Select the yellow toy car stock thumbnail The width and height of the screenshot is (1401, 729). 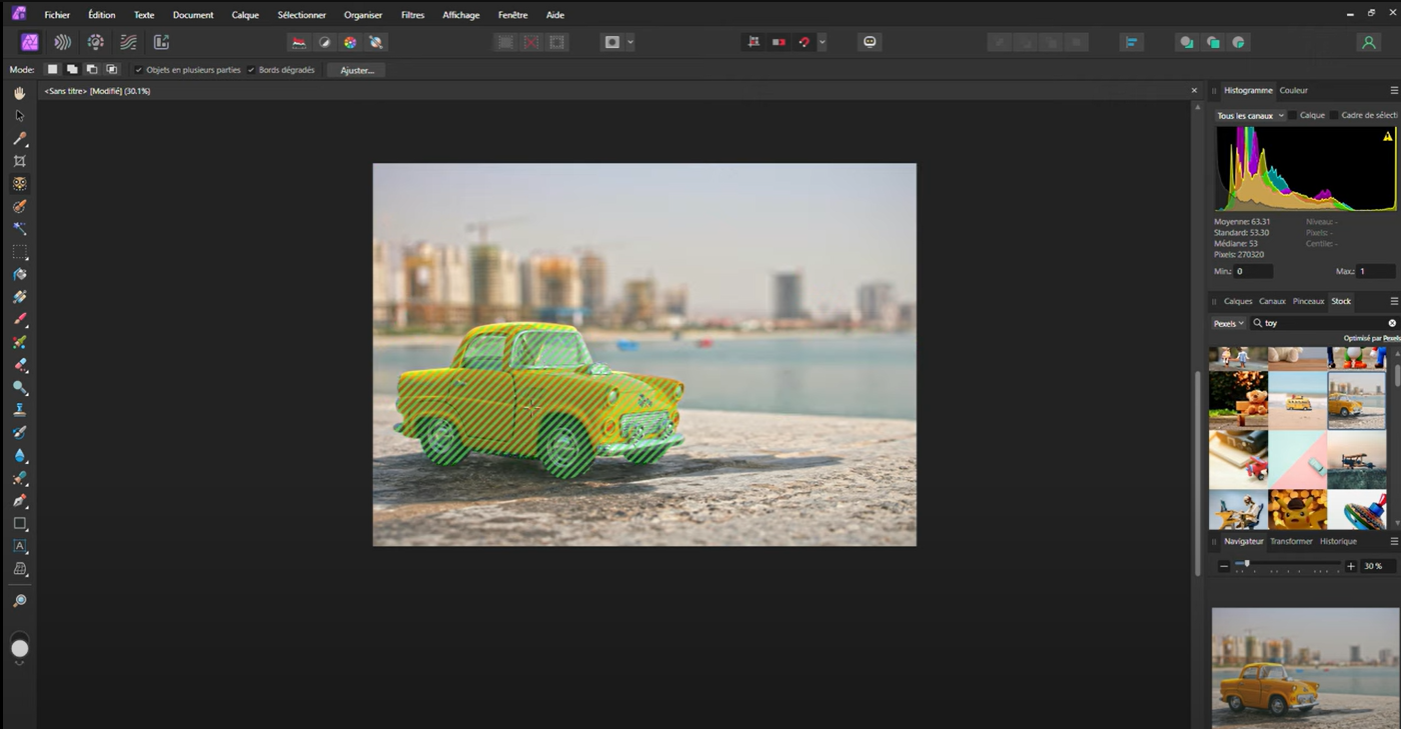[x=1356, y=400]
